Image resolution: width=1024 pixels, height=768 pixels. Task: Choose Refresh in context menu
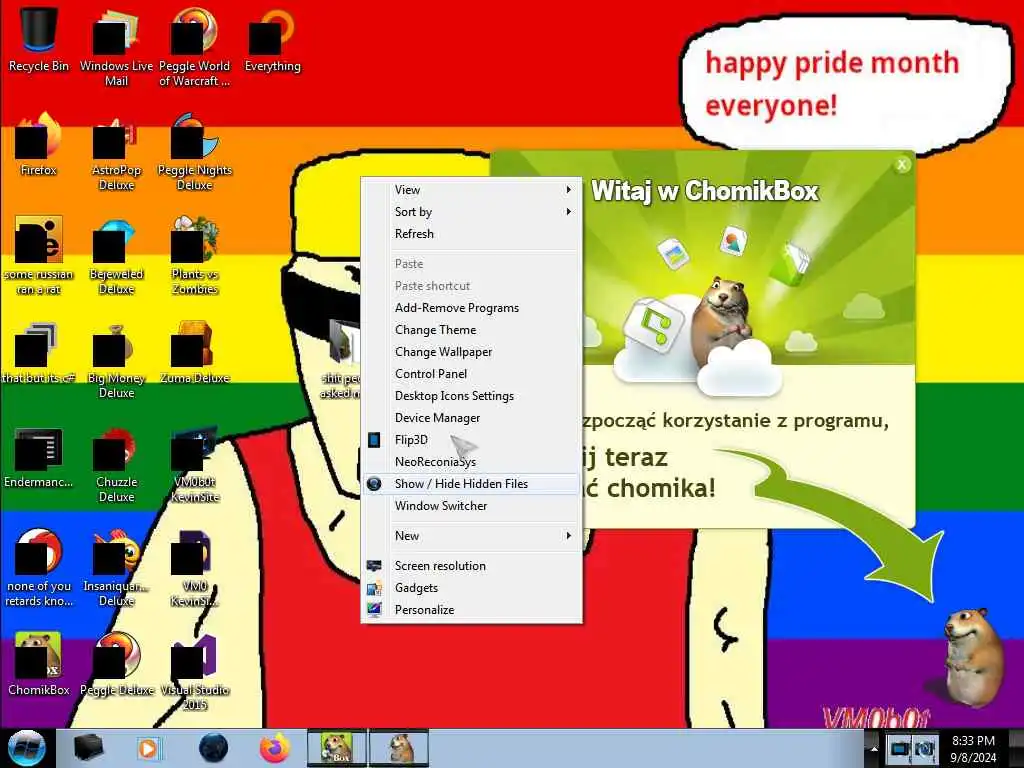pyautogui.click(x=471, y=234)
